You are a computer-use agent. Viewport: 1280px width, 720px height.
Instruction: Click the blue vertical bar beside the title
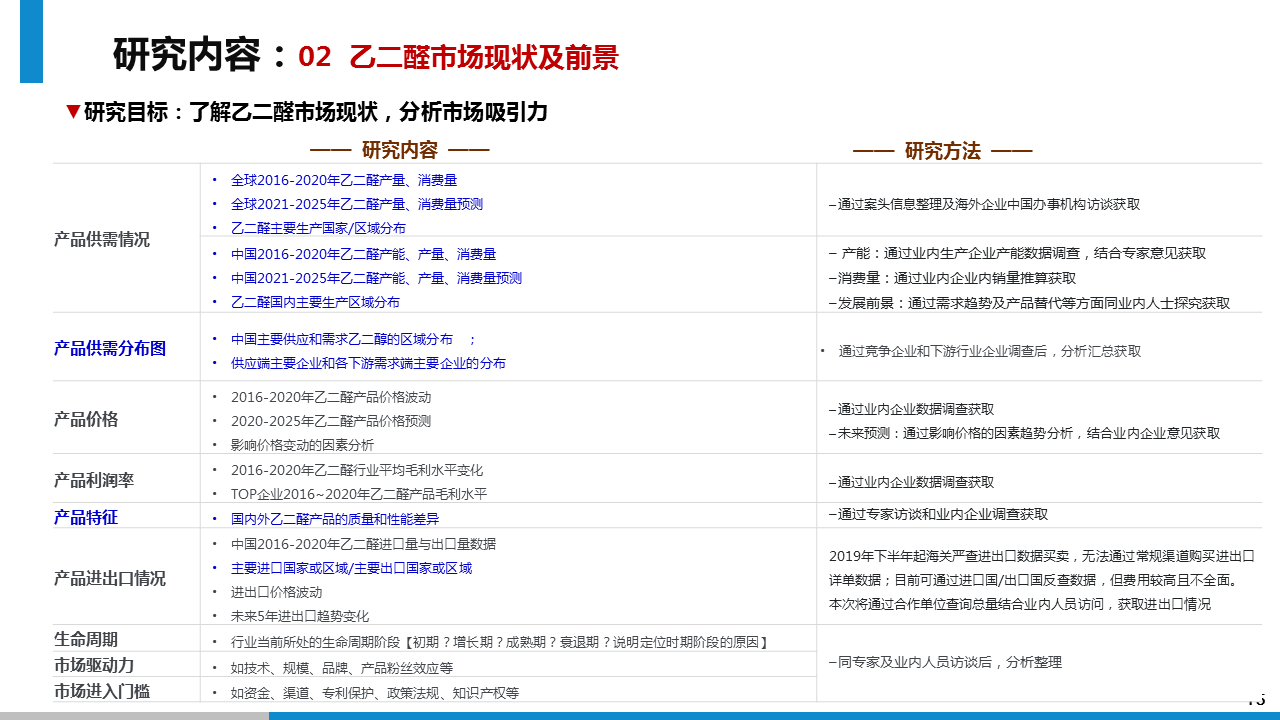[31, 41]
